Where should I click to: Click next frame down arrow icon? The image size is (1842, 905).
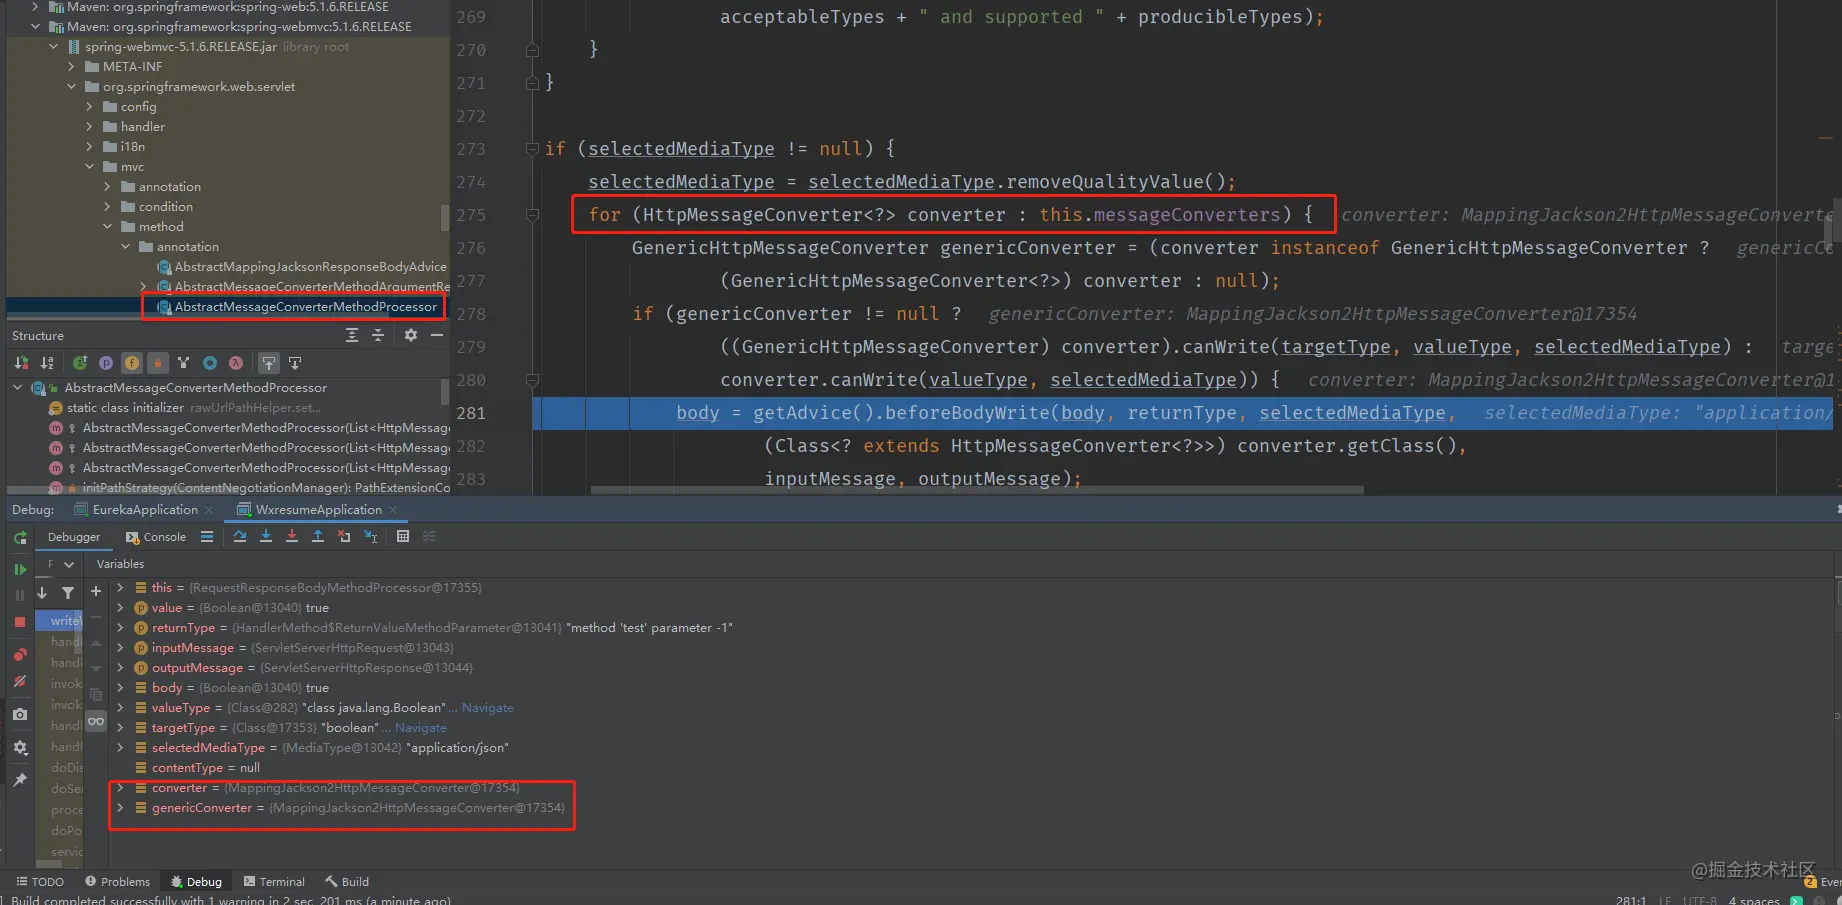pyautogui.click(x=42, y=593)
